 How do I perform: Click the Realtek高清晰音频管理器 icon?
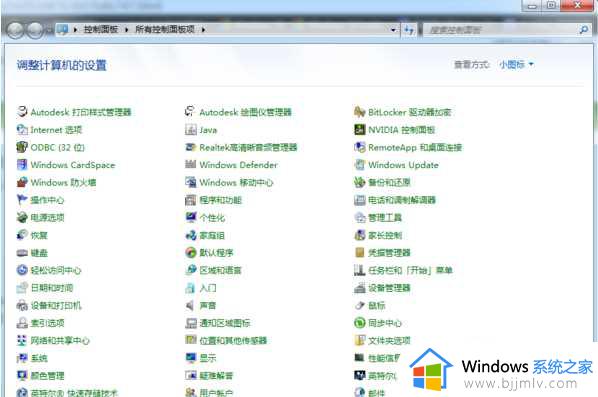[x=190, y=147]
